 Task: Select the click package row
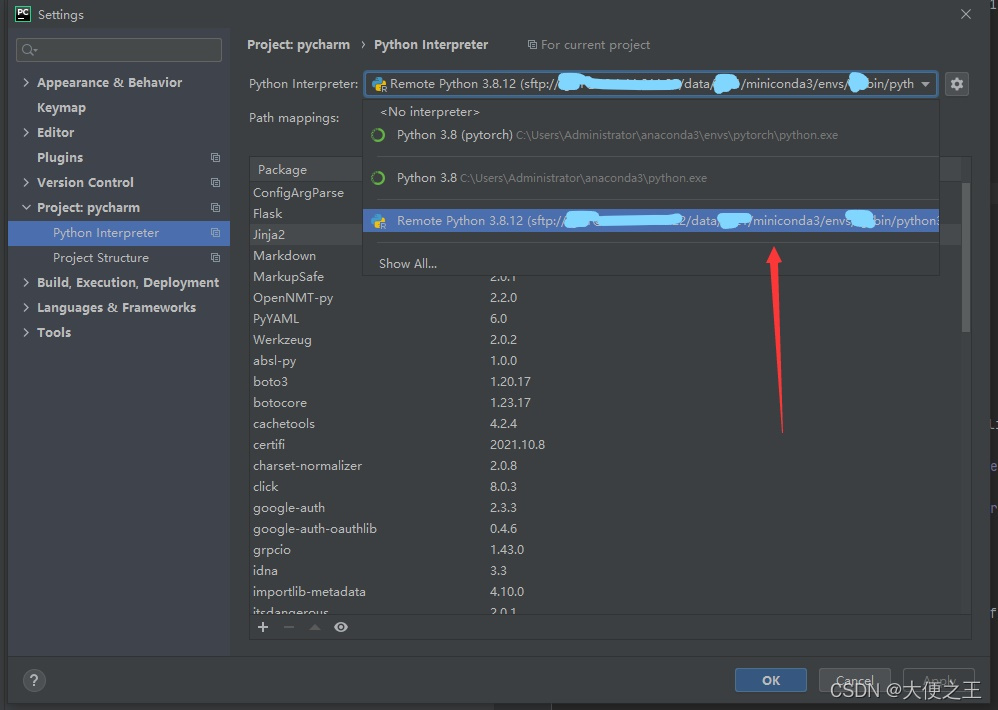(x=605, y=487)
